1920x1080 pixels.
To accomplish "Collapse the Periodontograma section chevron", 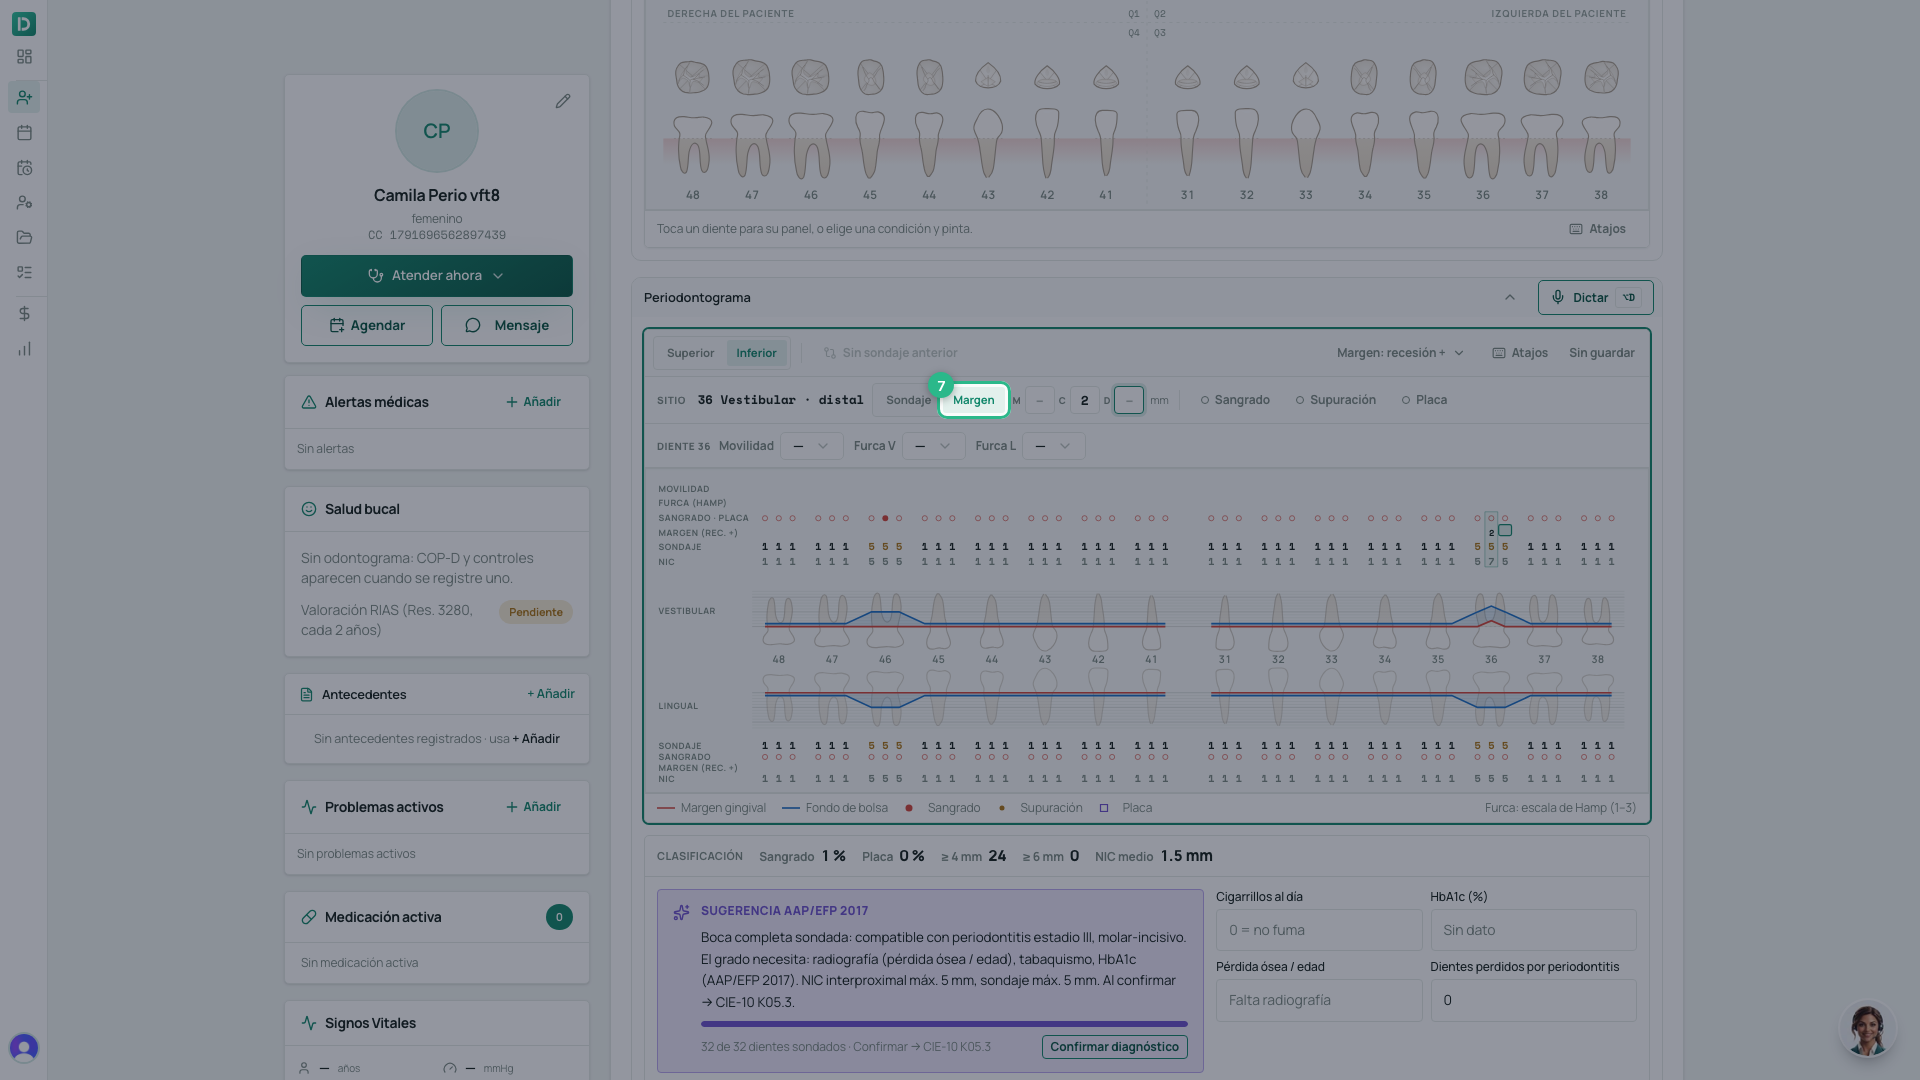I will (1510, 297).
